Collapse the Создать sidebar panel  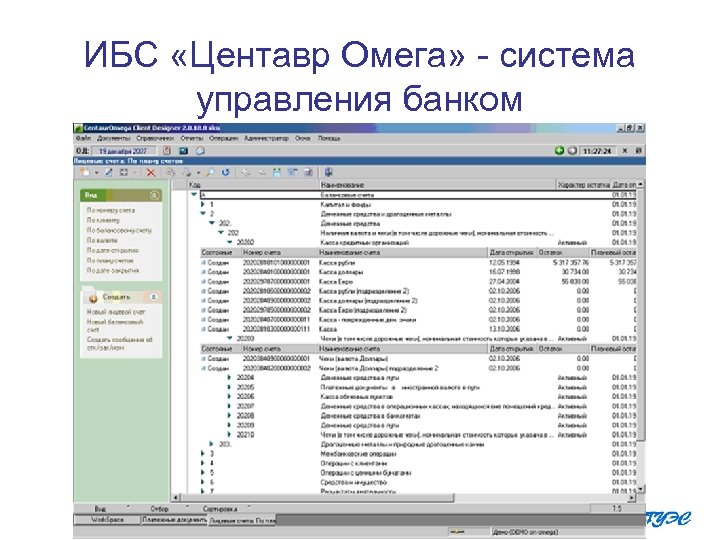pos(154,298)
